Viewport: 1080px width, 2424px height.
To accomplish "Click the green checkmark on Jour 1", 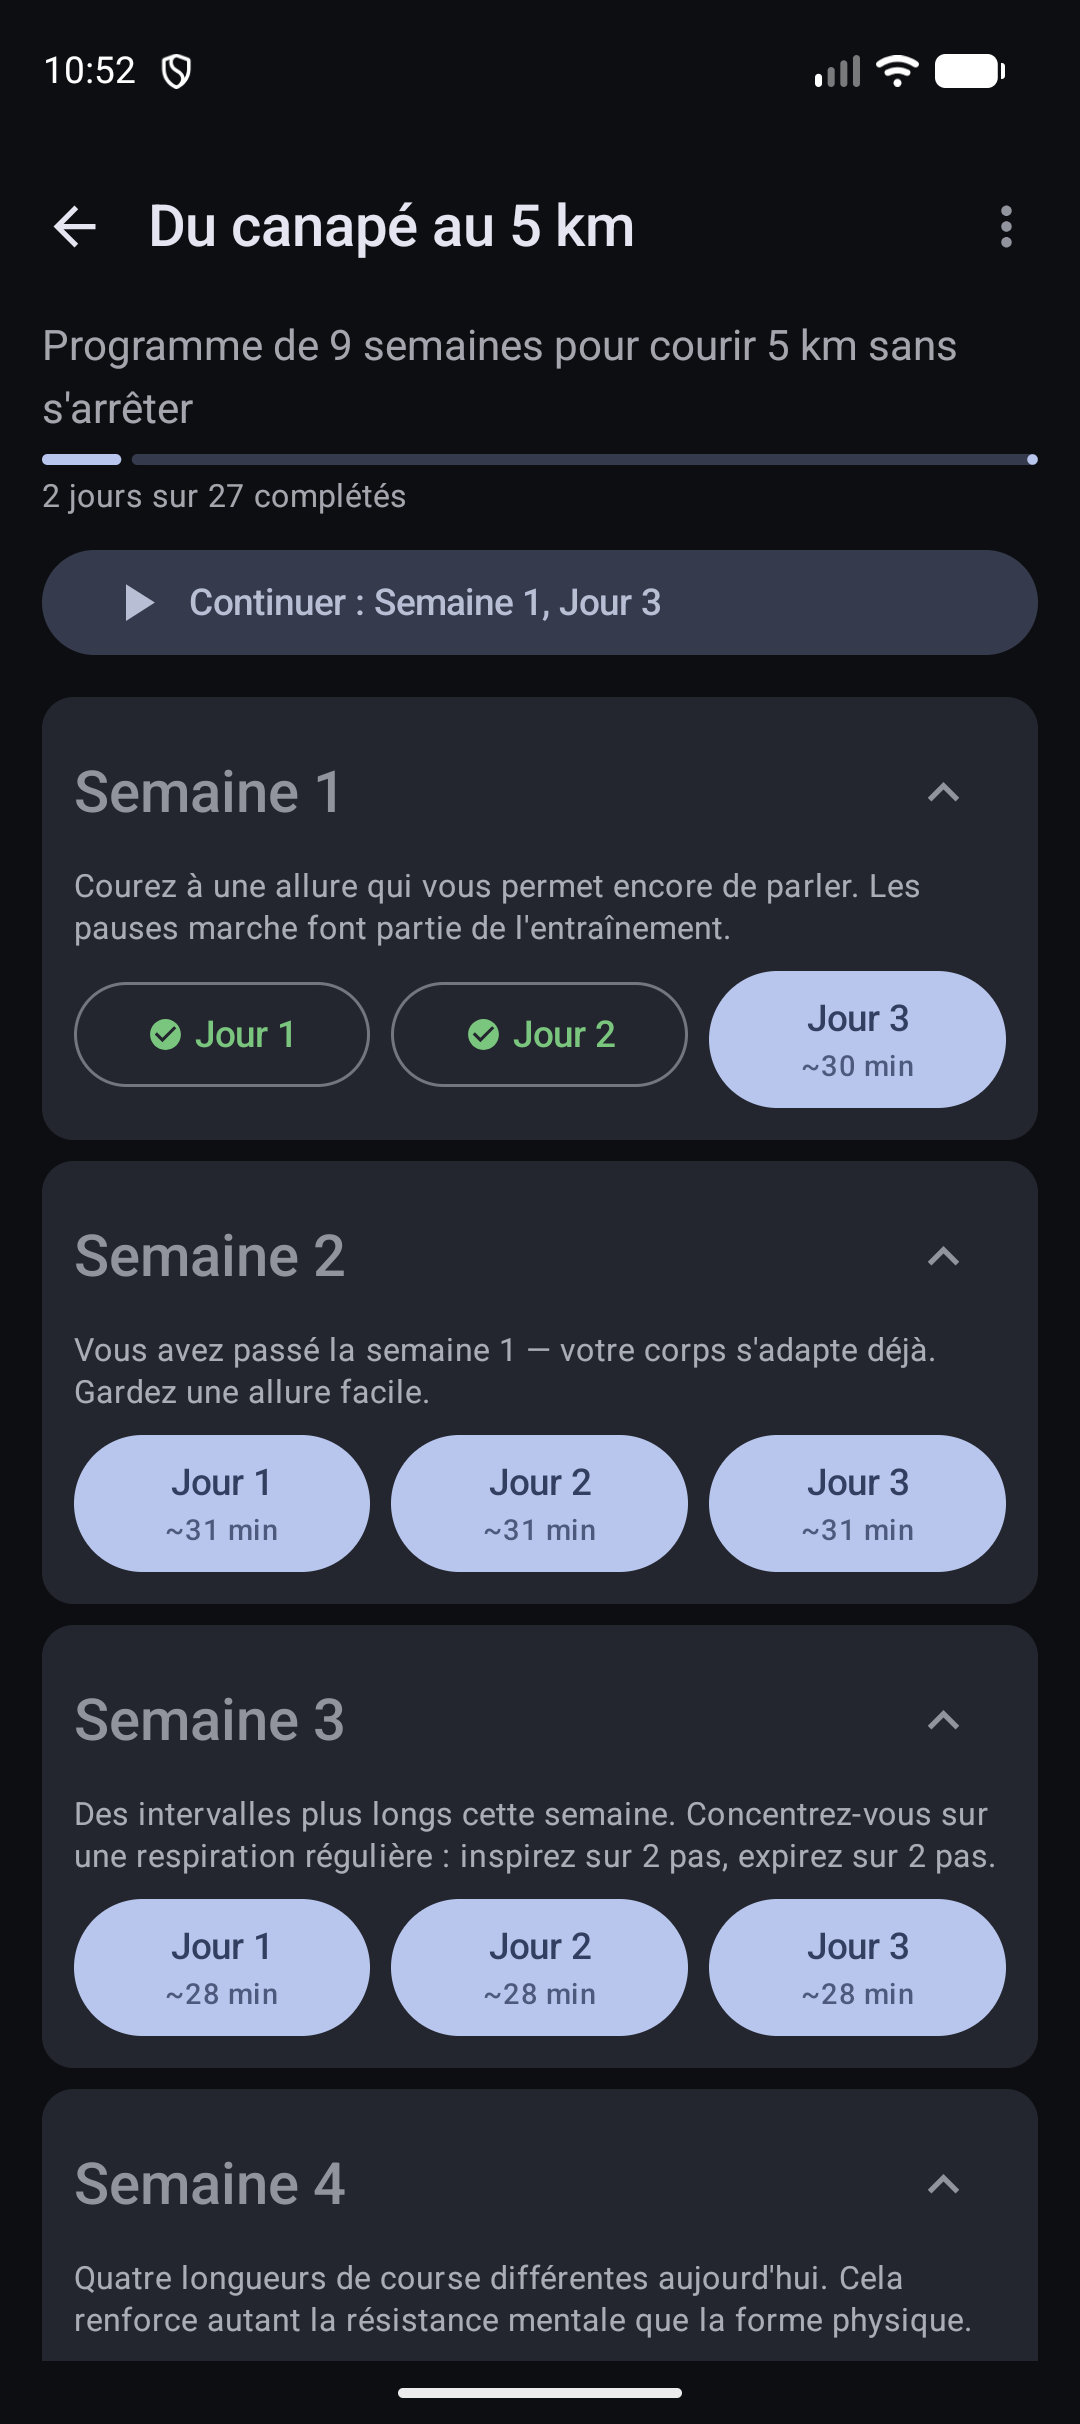I will pos(165,1035).
